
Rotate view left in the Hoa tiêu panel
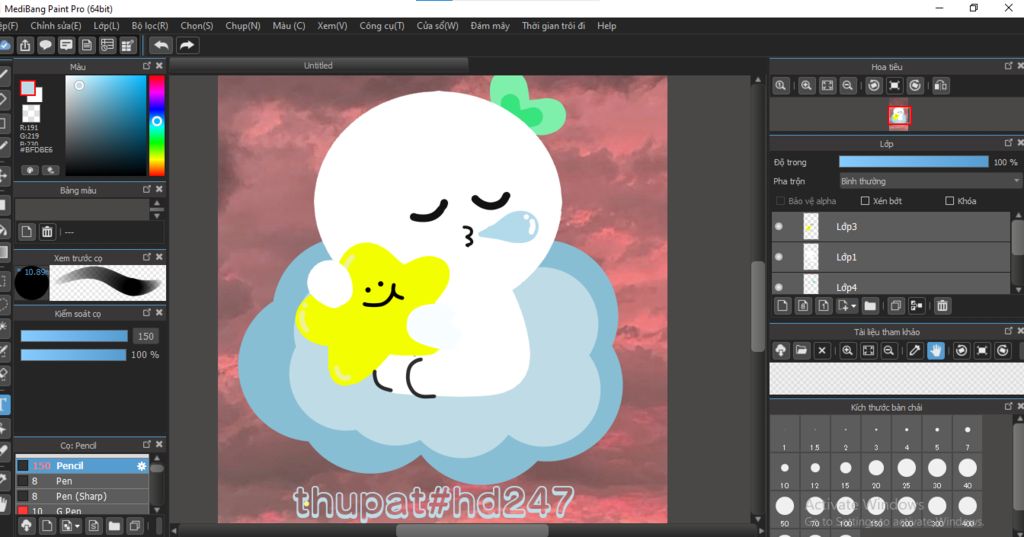coord(874,86)
